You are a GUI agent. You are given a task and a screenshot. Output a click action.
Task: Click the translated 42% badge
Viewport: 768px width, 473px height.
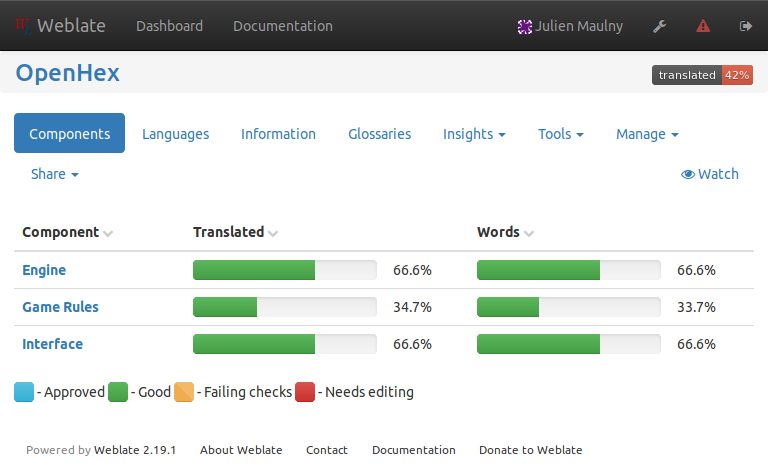tap(702, 75)
